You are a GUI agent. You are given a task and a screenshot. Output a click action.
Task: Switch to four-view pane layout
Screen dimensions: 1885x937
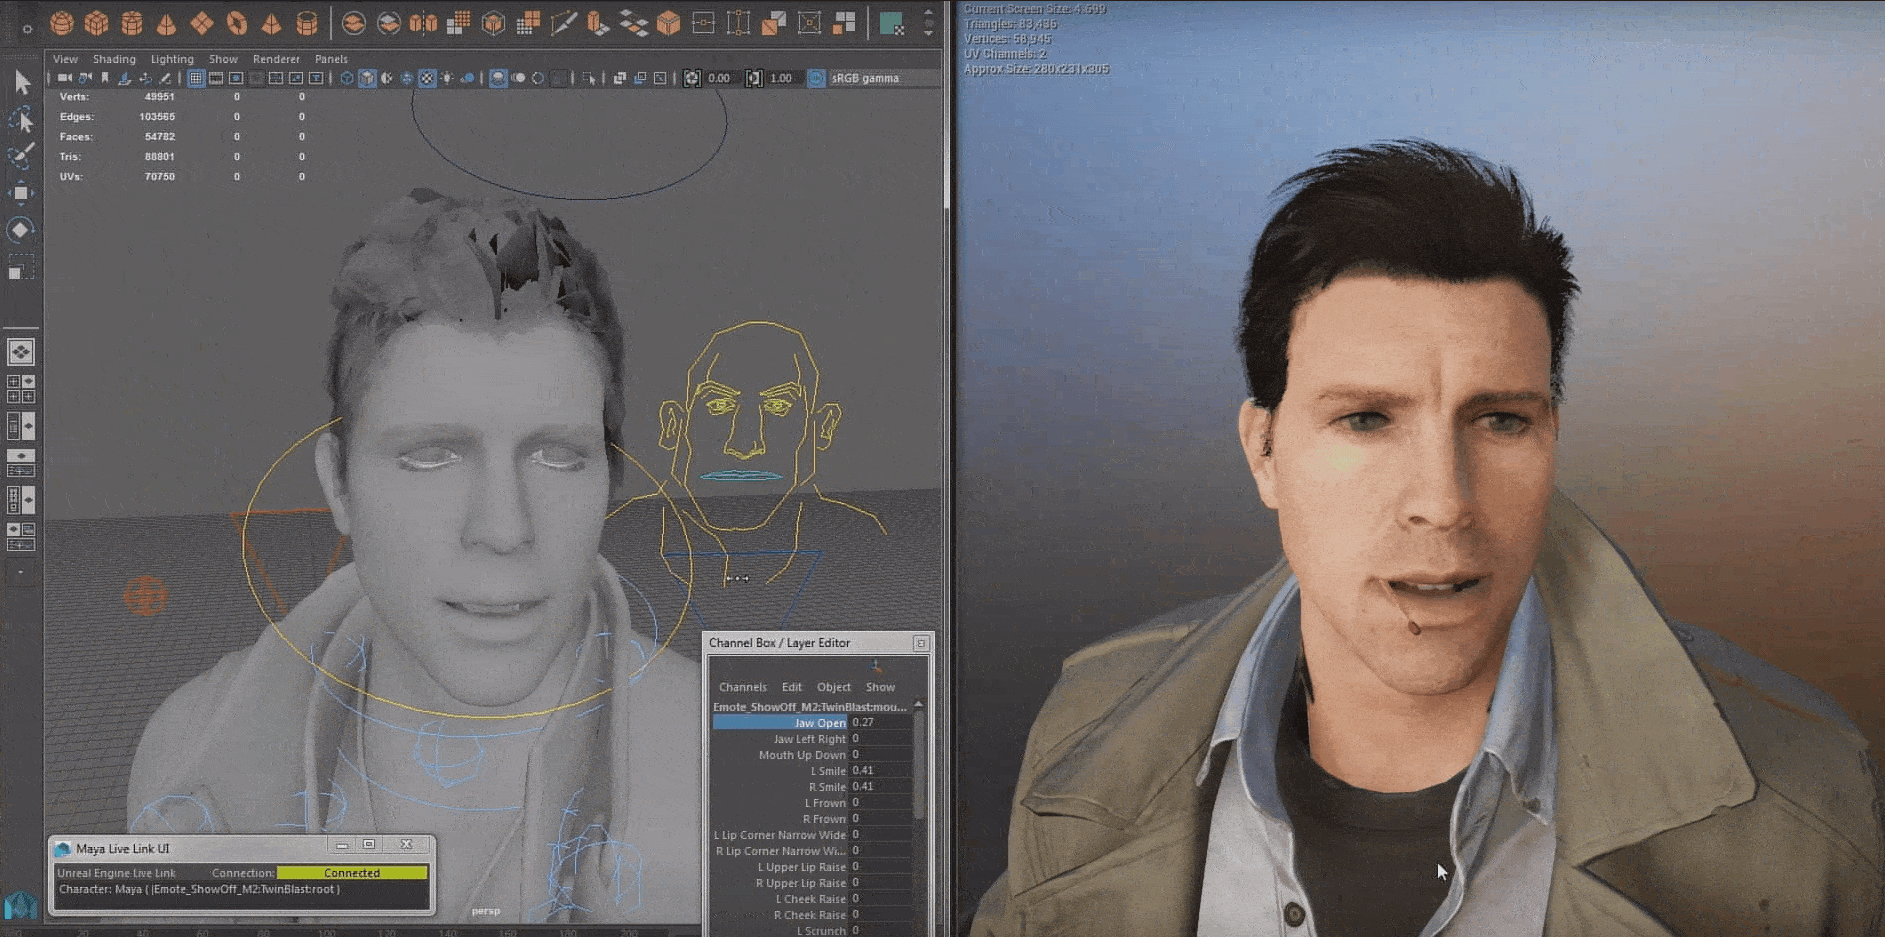(21, 390)
